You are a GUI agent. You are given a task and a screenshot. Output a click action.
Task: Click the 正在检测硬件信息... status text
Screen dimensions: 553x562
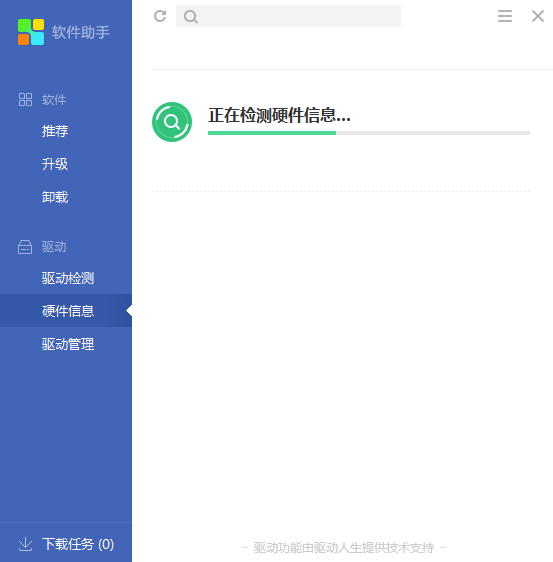tap(279, 115)
